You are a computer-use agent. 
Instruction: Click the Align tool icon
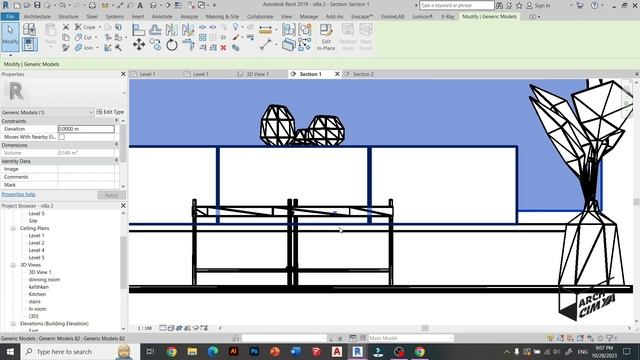tap(138, 29)
